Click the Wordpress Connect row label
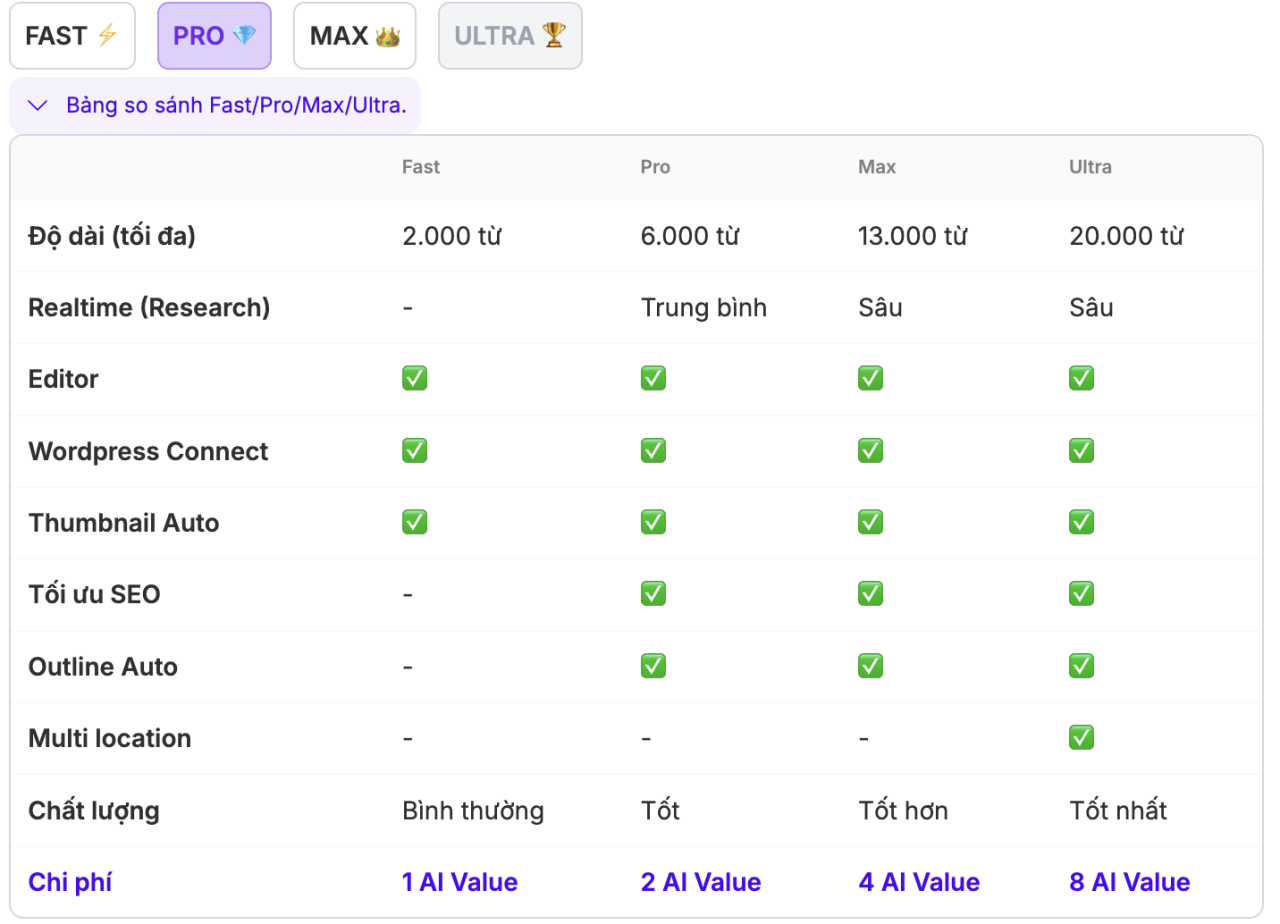Screen dimensions: 1280x924 [148, 452]
